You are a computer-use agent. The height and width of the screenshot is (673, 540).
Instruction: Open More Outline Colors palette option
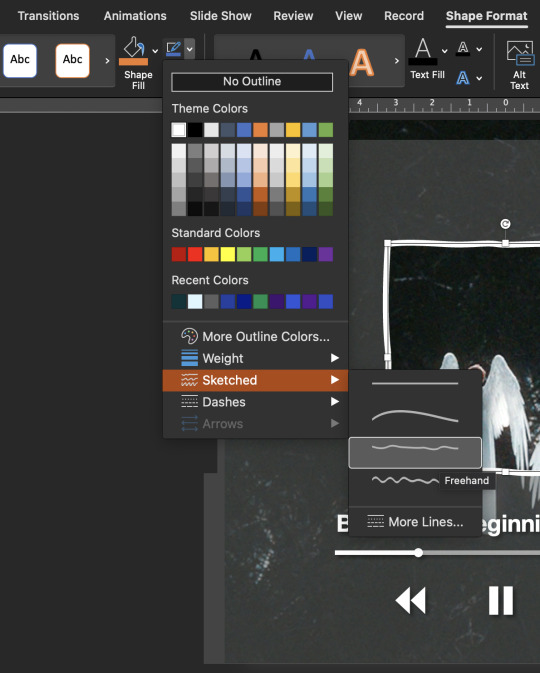click(255, 336)
